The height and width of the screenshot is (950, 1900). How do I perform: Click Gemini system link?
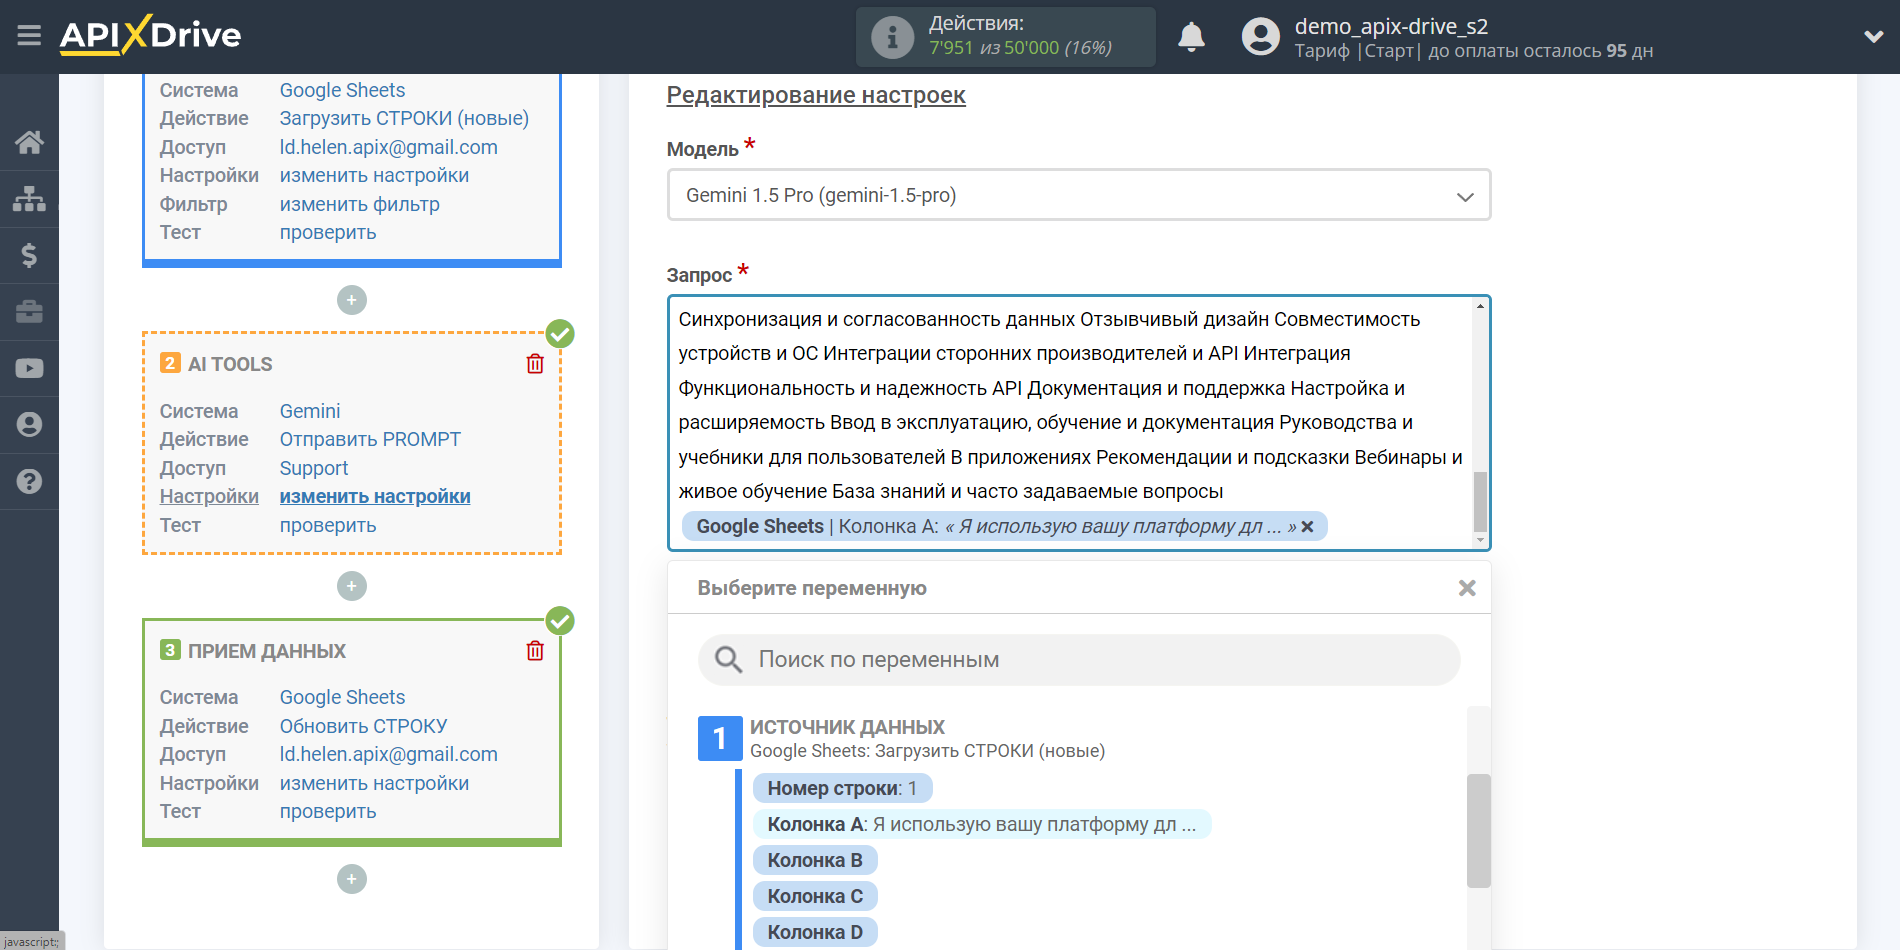(310, 411)
